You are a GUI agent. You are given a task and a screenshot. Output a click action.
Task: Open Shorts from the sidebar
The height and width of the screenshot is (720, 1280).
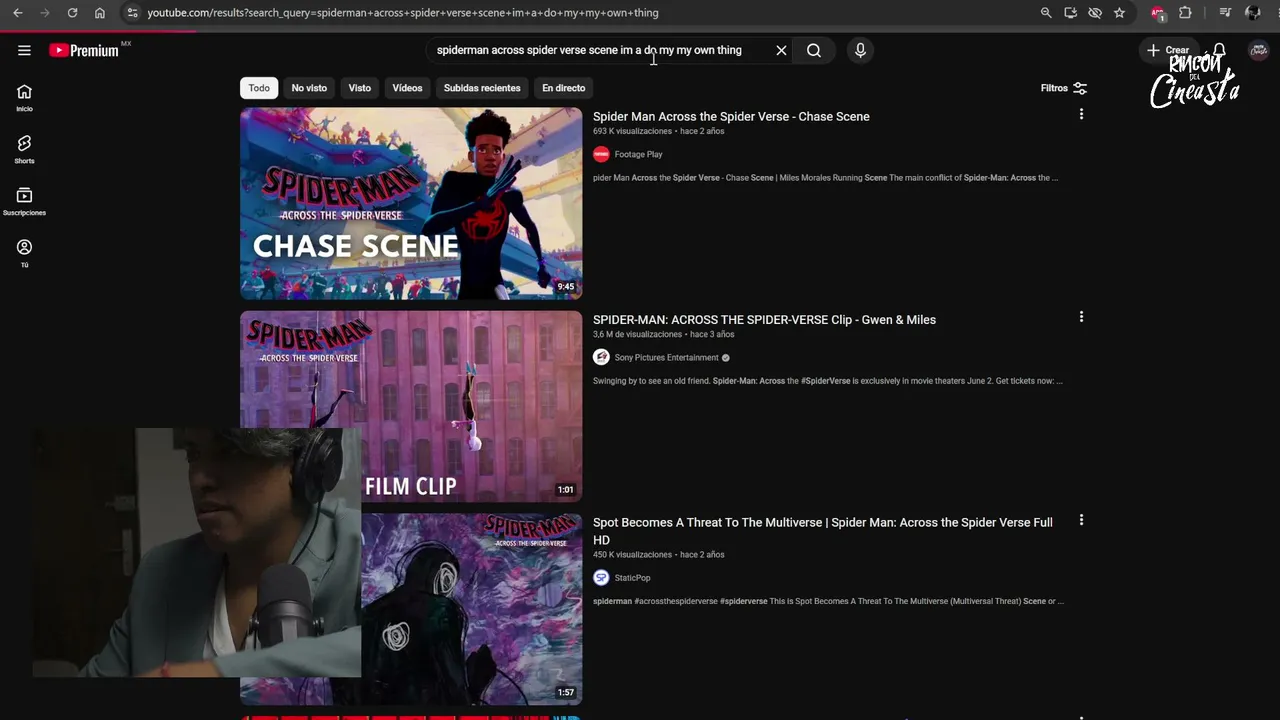pos(24,150)
